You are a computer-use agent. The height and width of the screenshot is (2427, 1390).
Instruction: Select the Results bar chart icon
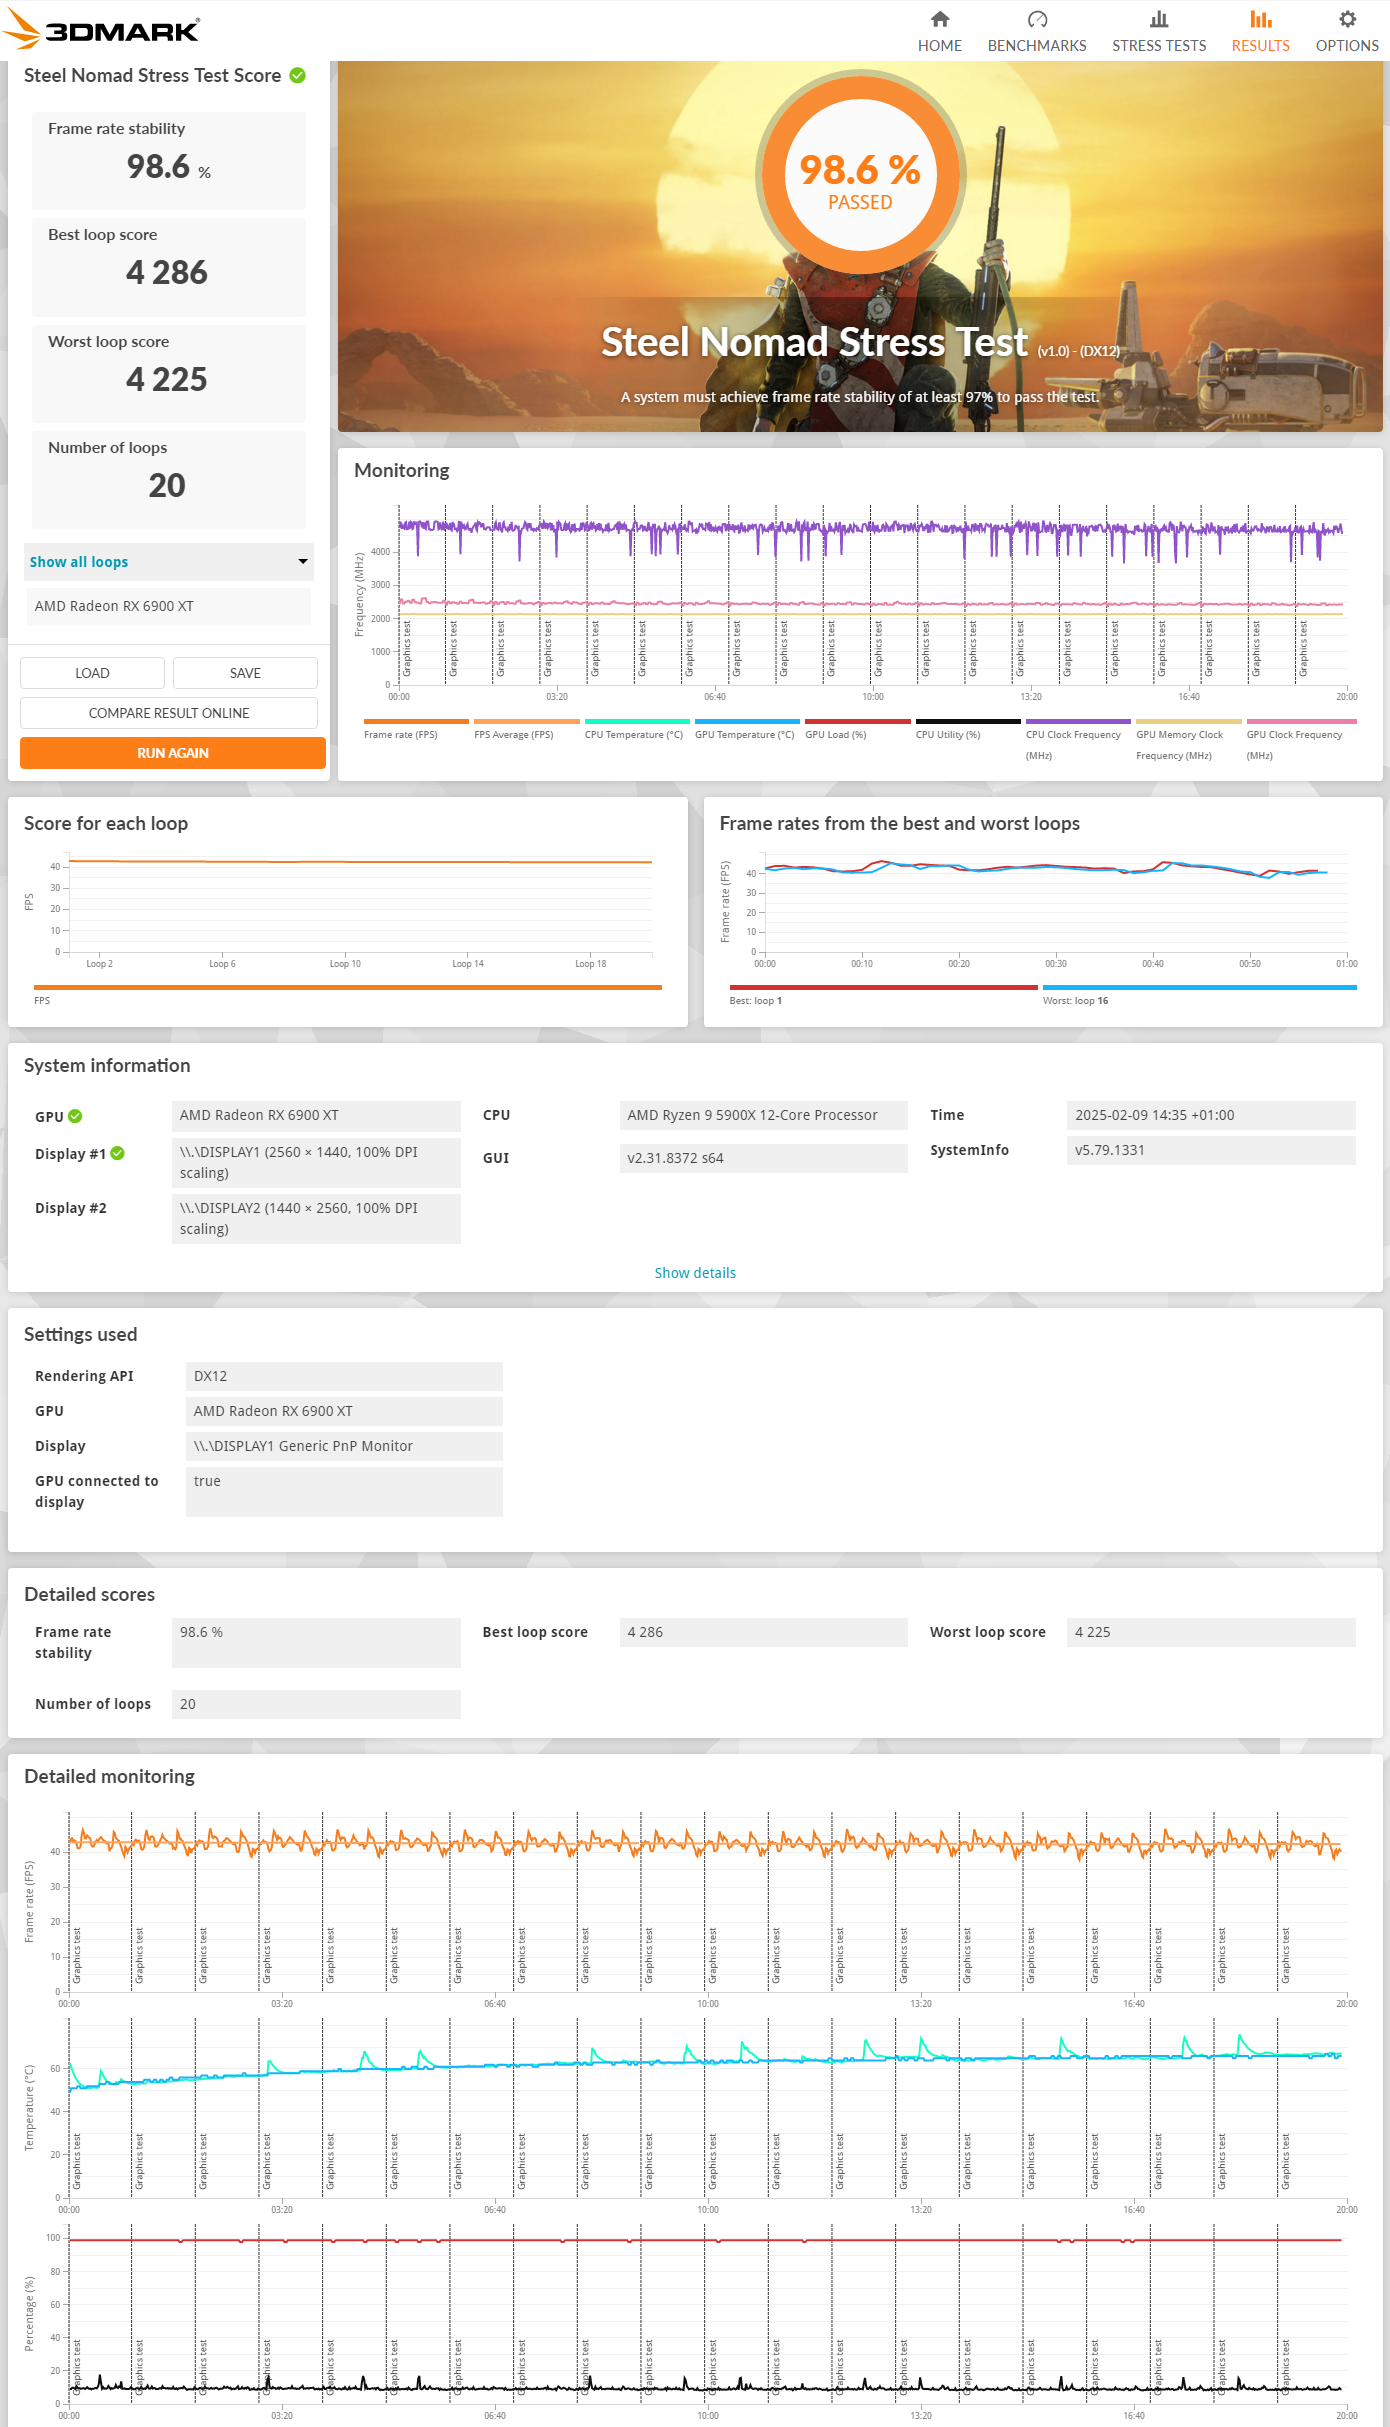click(x=1261, y=19)
